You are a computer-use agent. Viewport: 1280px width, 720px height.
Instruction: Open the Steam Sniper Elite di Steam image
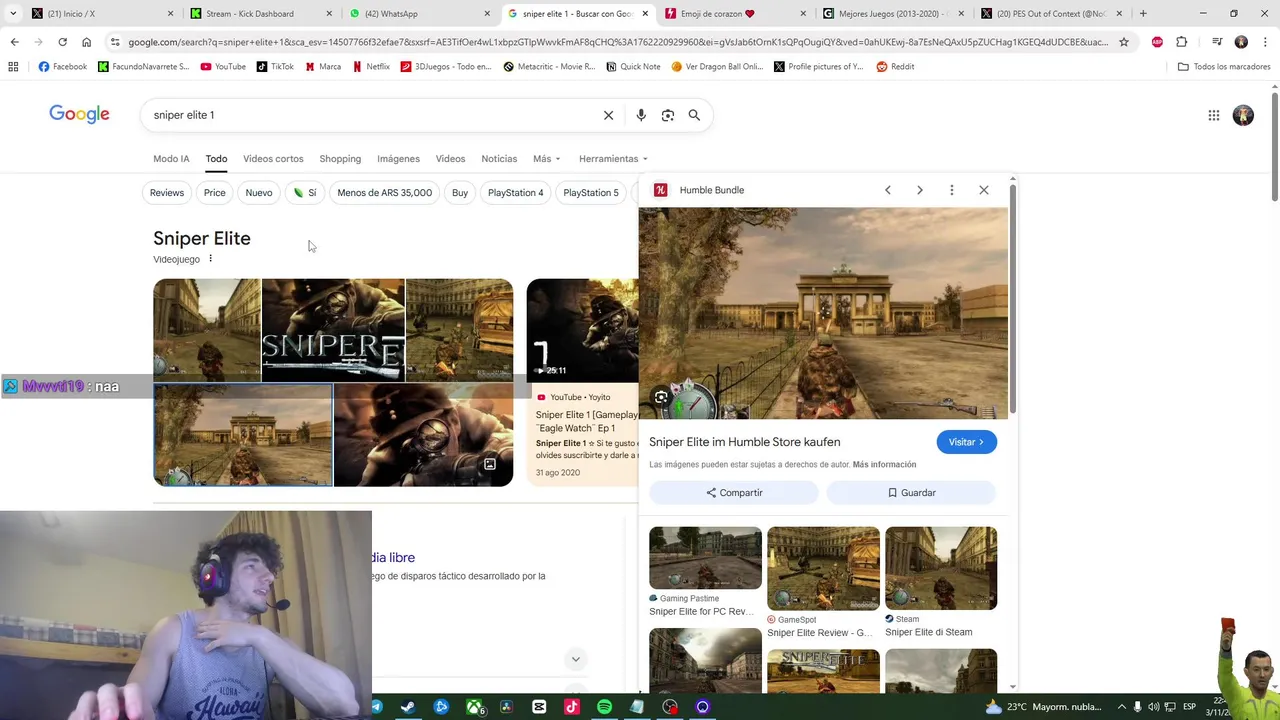(941, 568)
